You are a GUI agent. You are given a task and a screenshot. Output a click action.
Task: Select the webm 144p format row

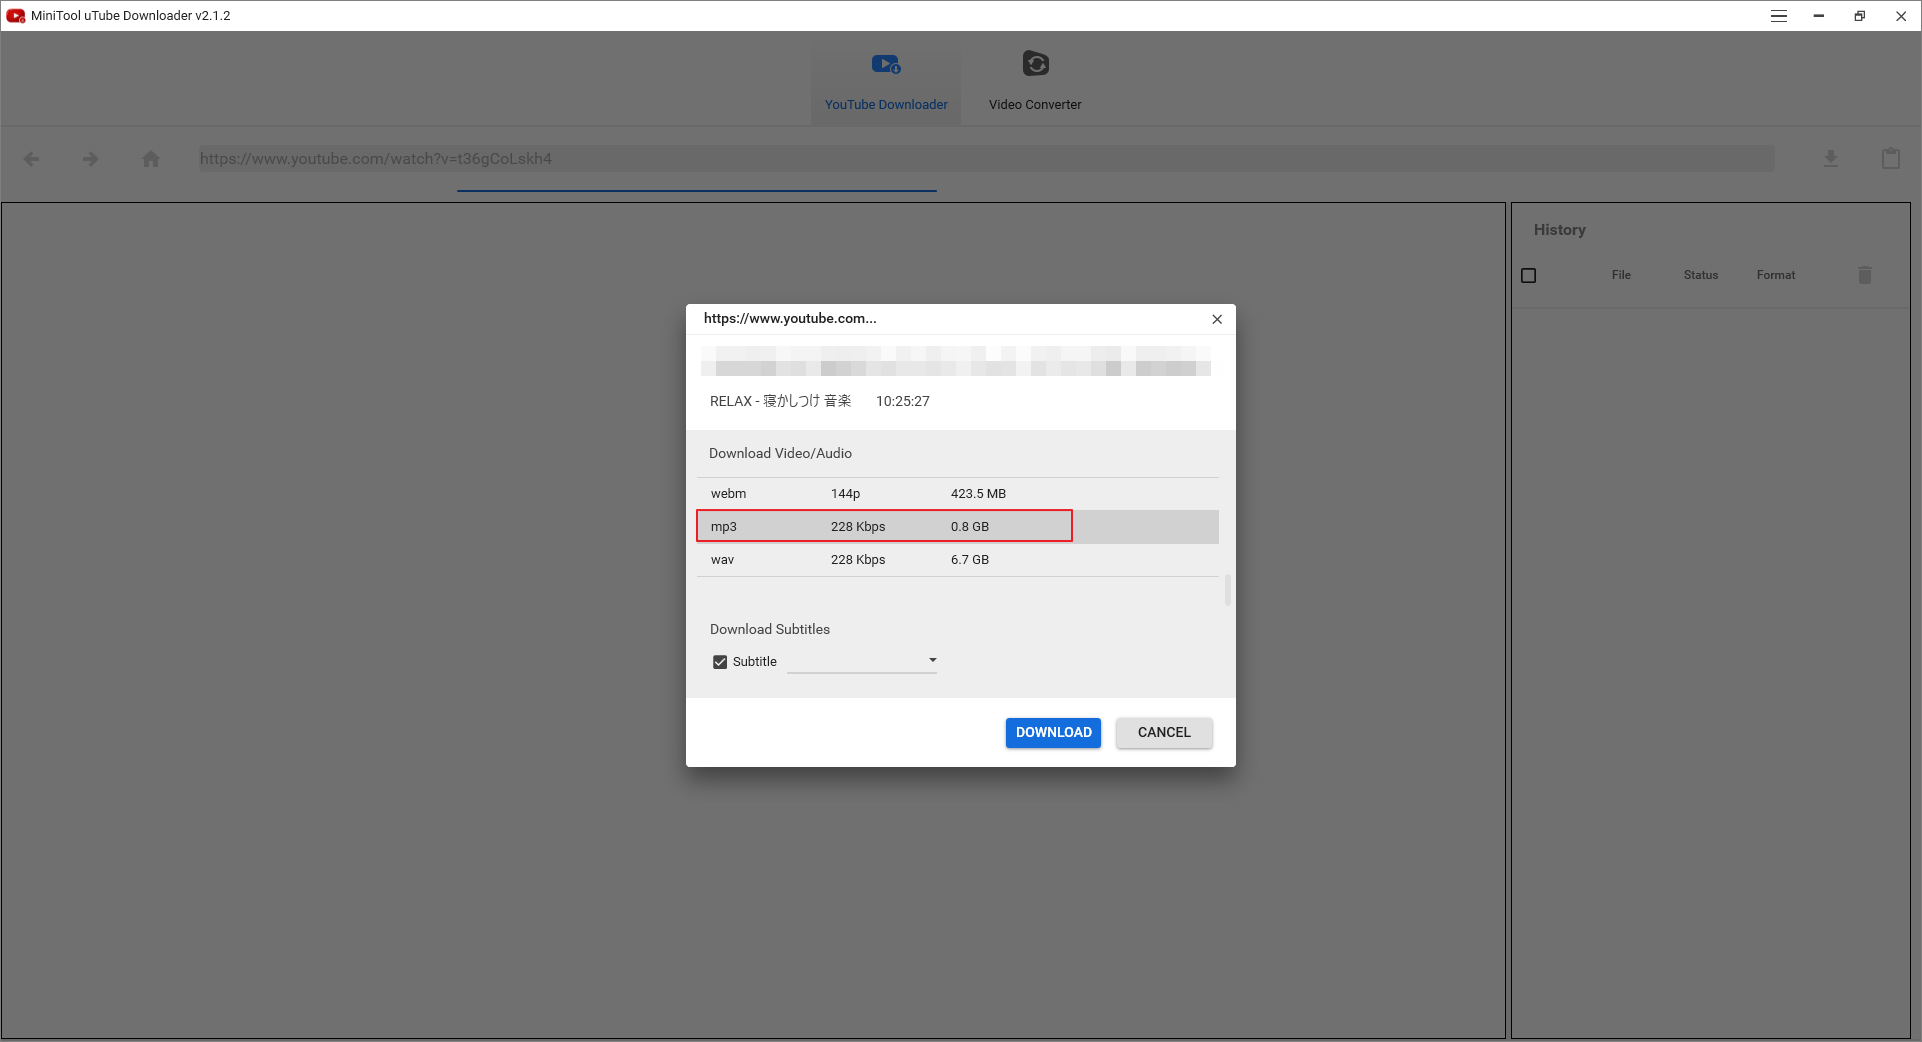coord(958,494)
